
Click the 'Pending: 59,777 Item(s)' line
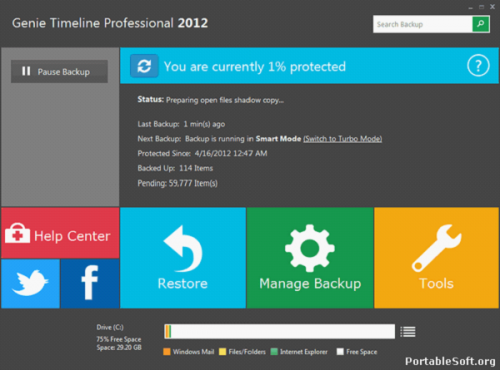pyautogui.click(x=178, y=183)
